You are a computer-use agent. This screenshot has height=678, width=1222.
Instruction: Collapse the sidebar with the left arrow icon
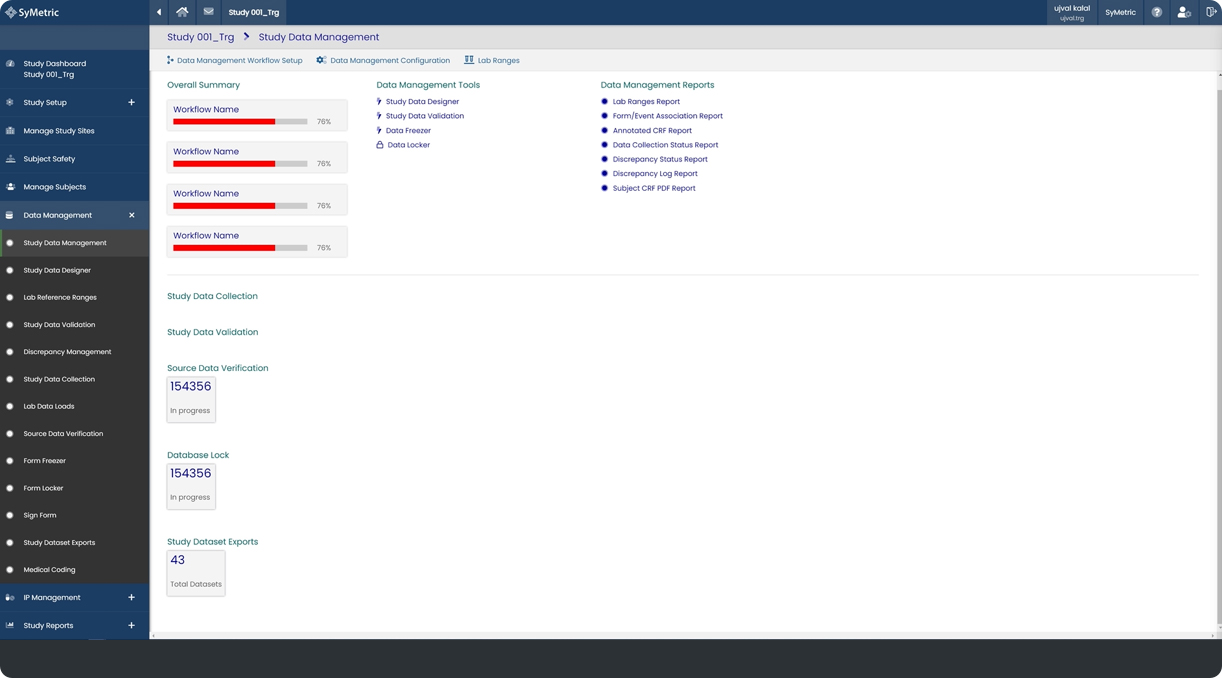(x=159, y=12)
